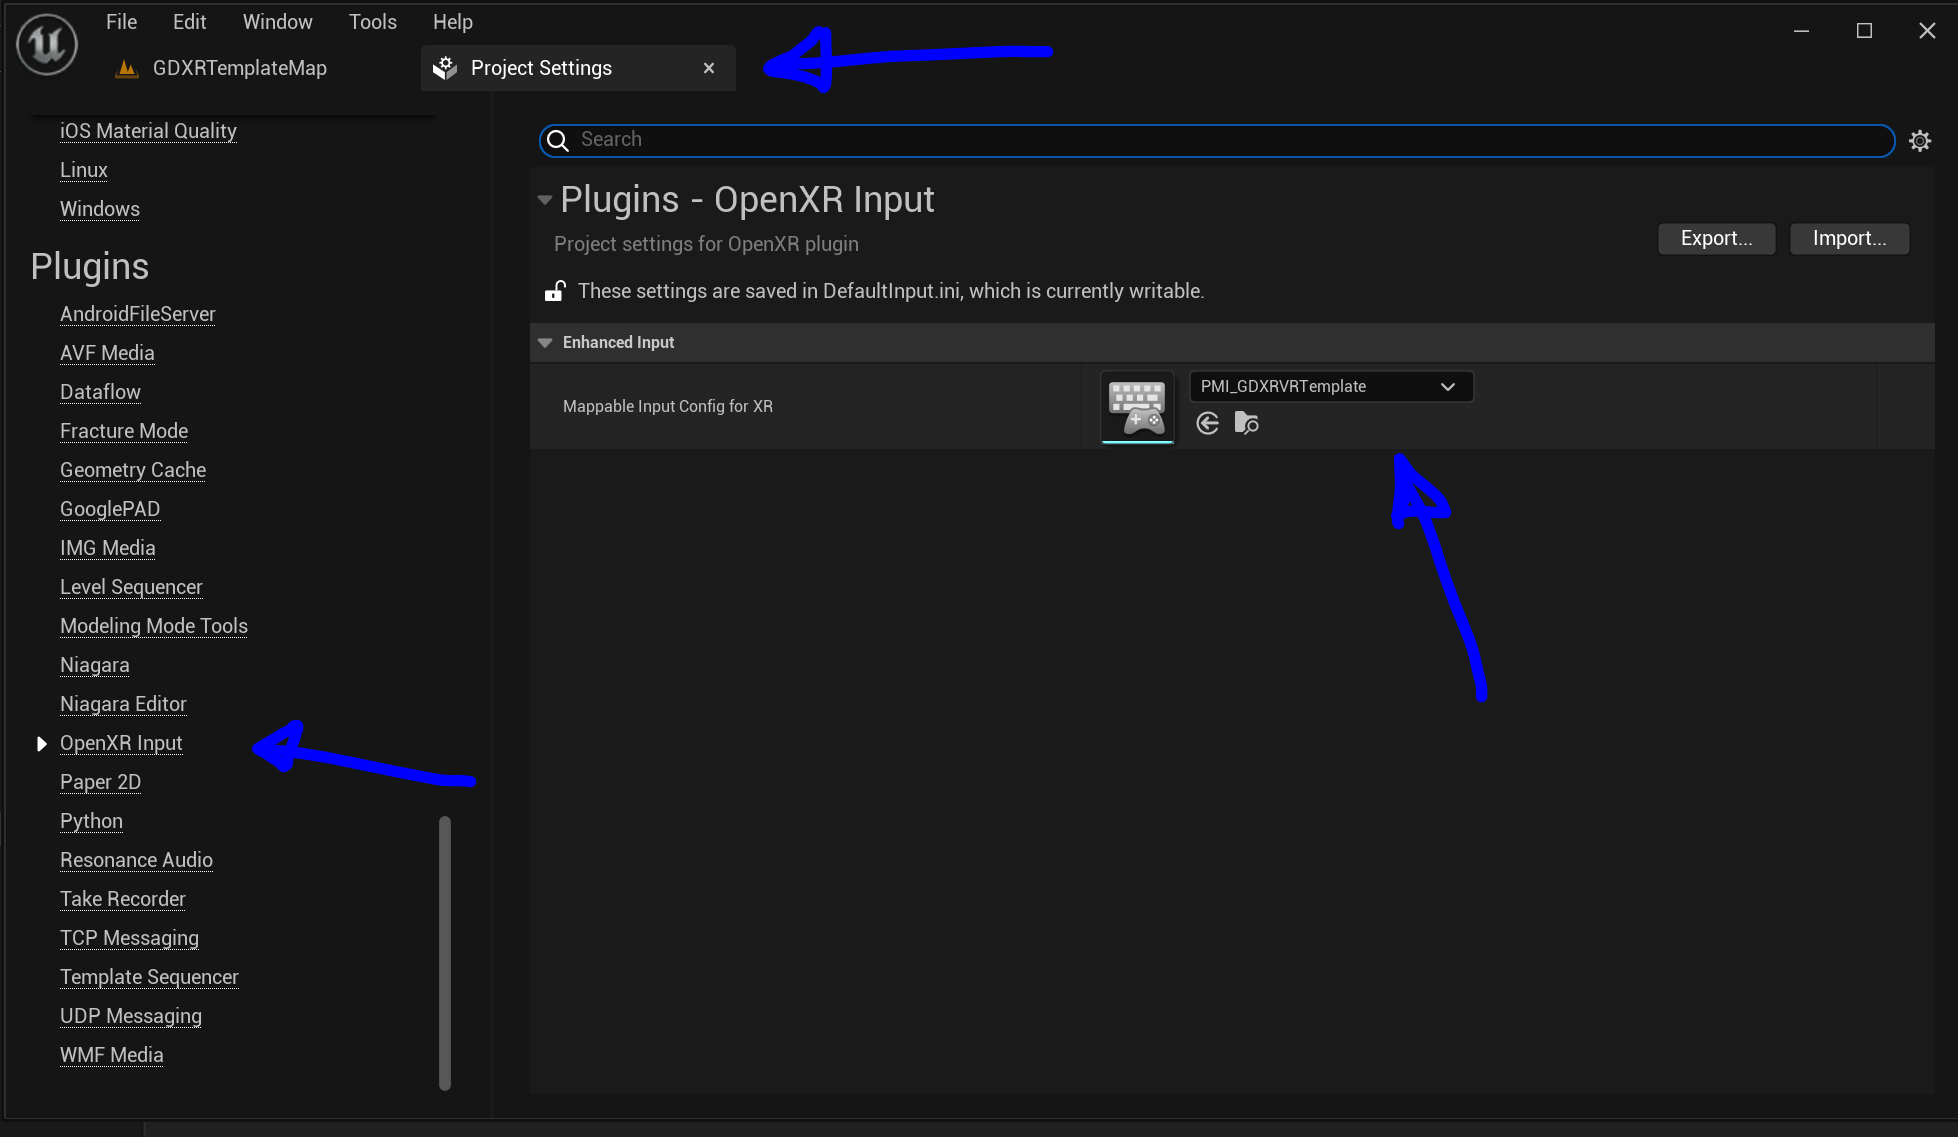This screenshot has height=1137, width=1958.
Task: Open Linux platform settings
Action: tap(84, 170)
